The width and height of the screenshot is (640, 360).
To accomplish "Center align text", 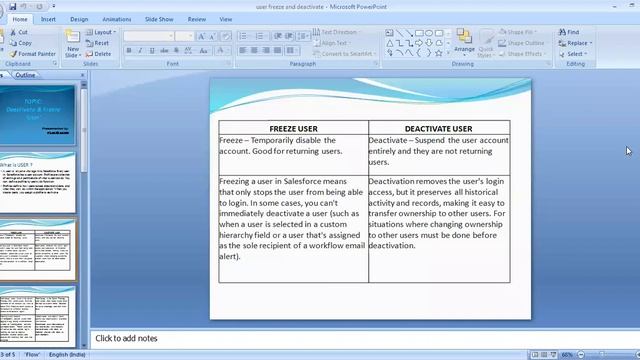I will coord(254,50).
